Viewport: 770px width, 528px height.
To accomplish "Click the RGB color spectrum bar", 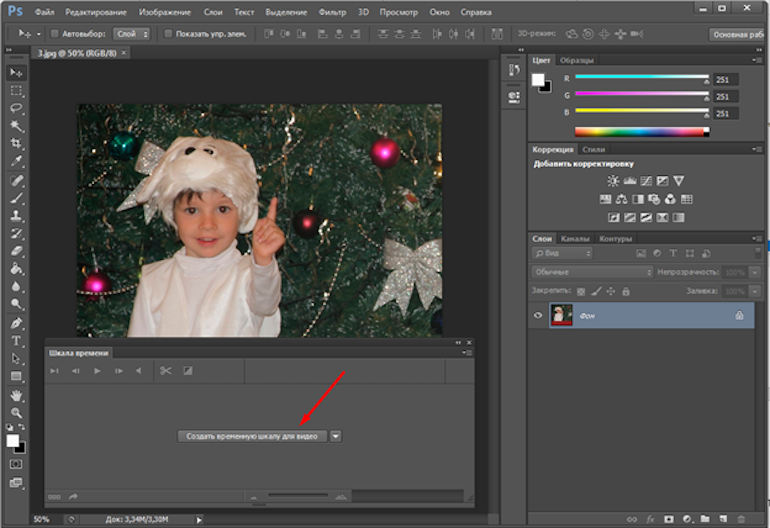I will tap(641, 132).
